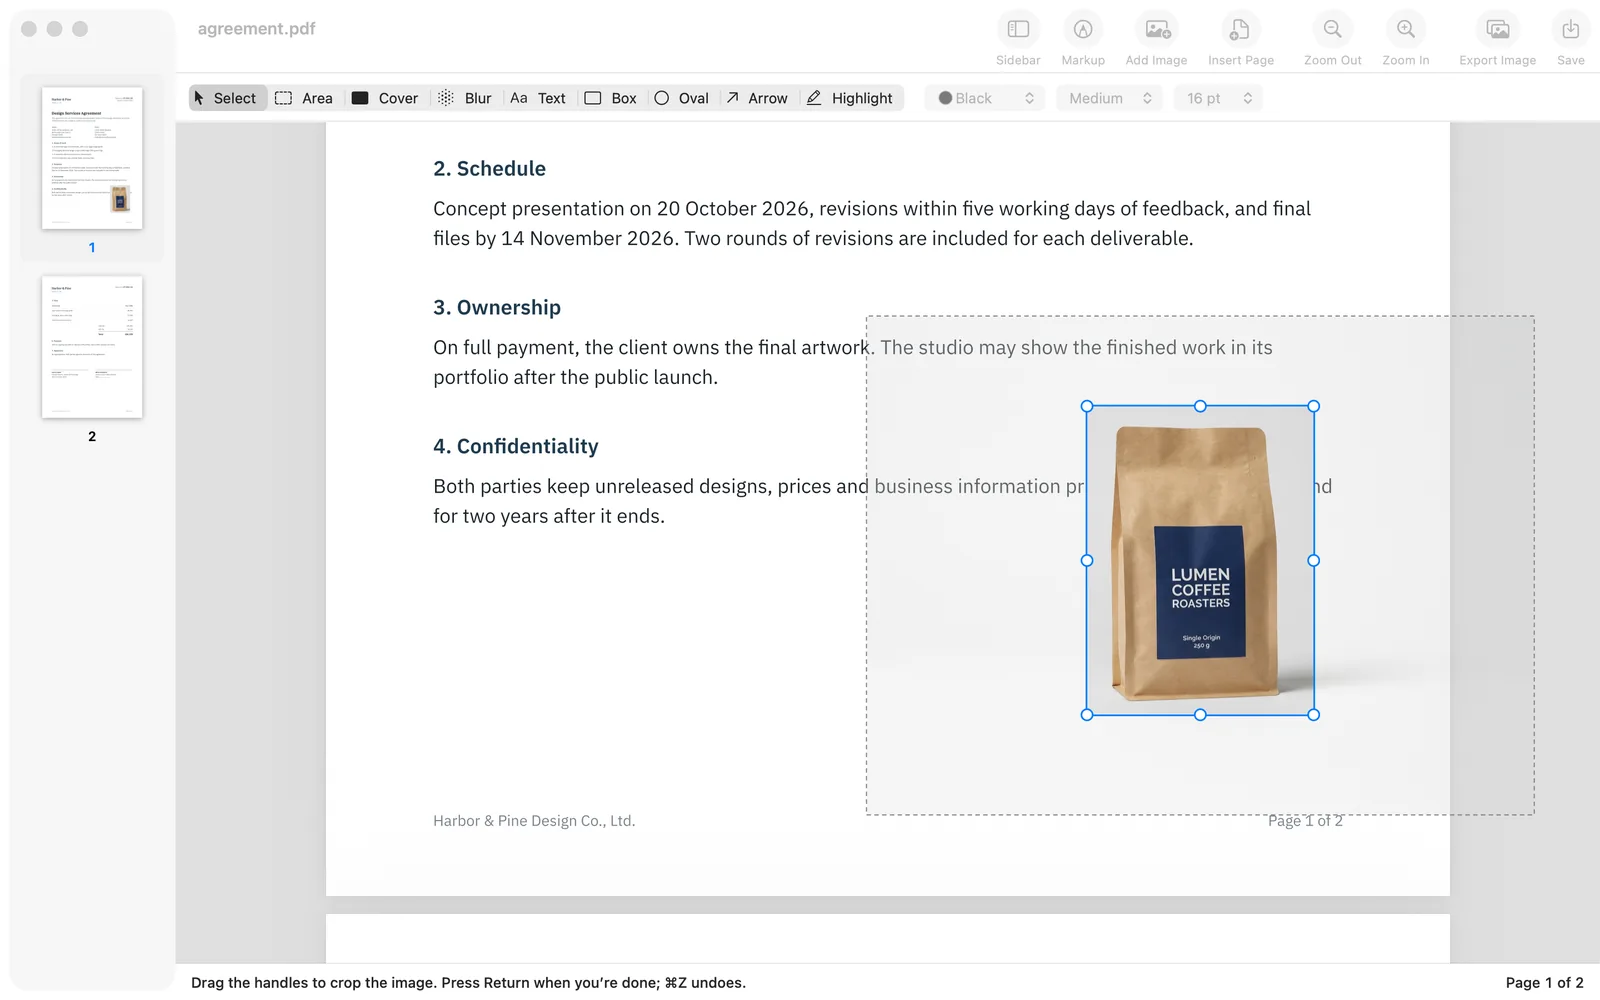This screenshot has height=1000, width=1600.
Task: Choose the Area selection tool
Action: (305, 98)
